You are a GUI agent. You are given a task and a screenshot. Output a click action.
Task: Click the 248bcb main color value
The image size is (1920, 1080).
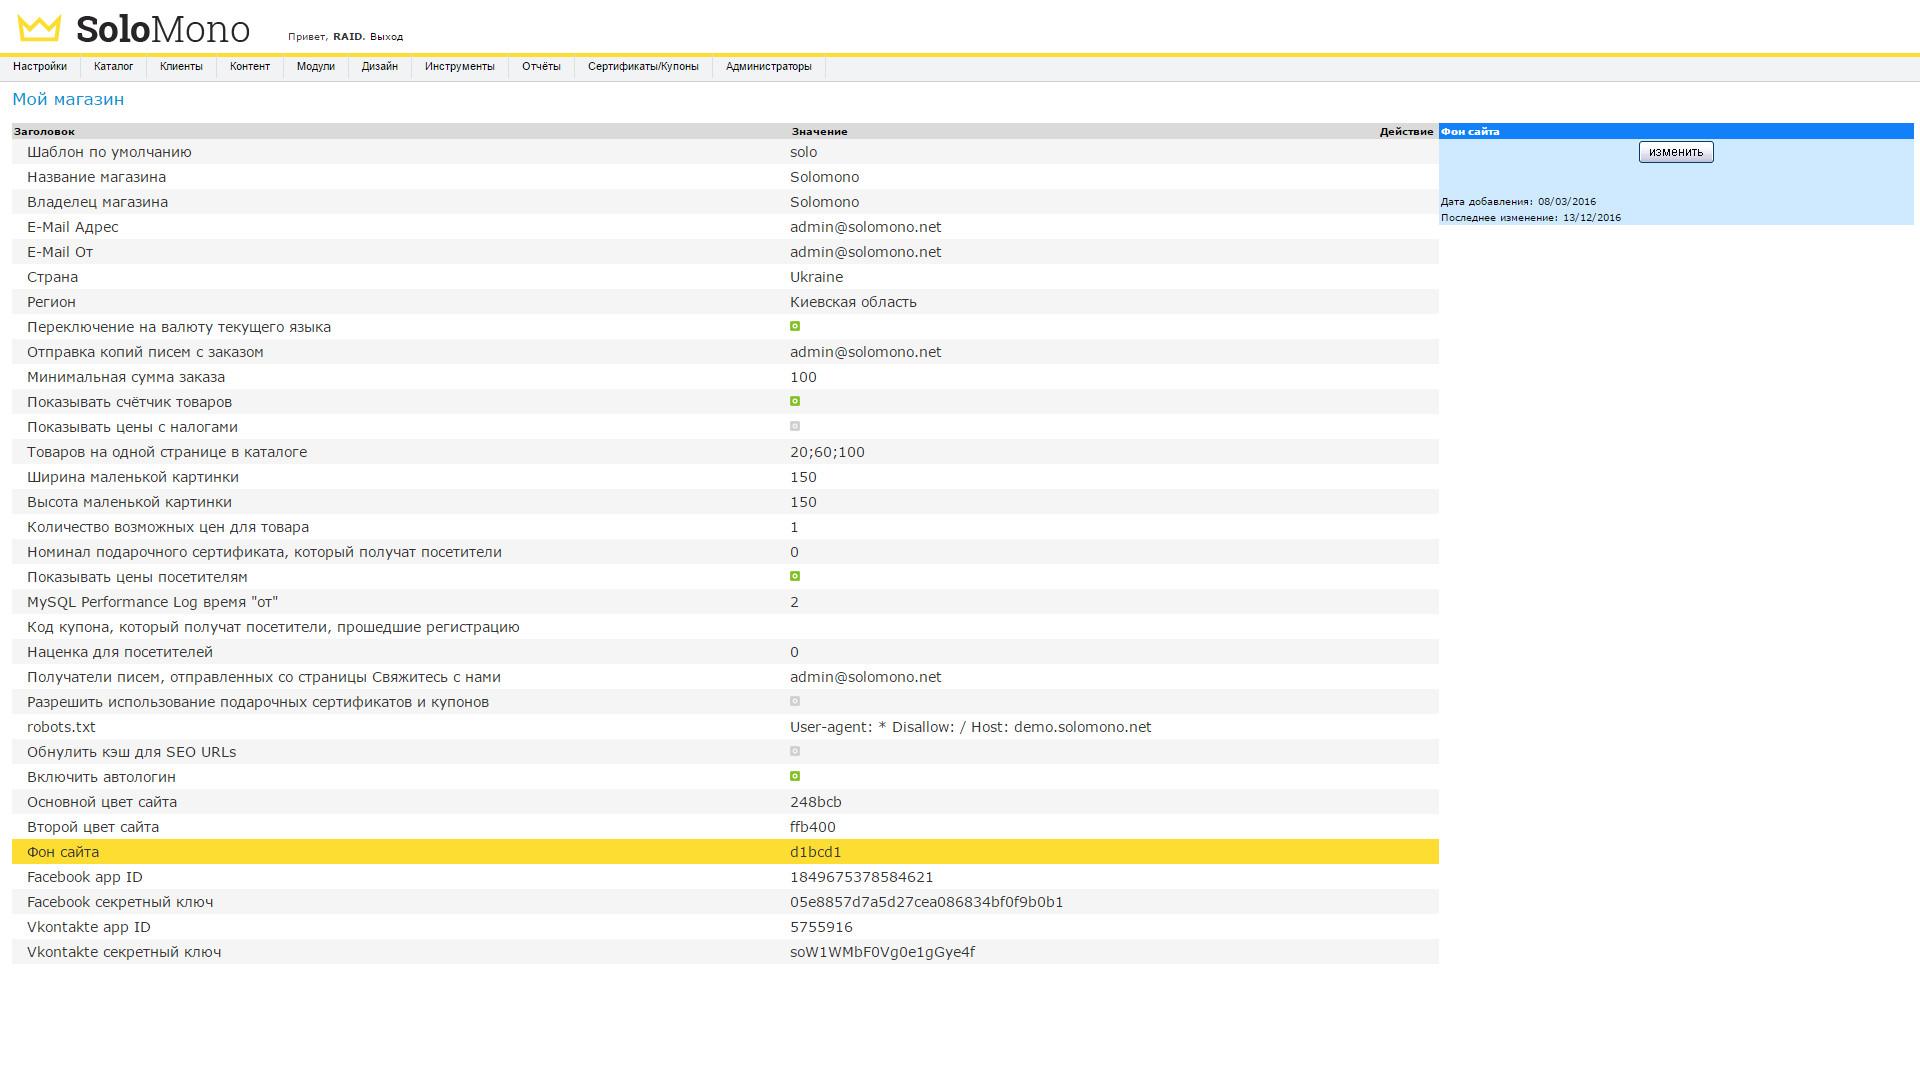(x=815, y=802)
